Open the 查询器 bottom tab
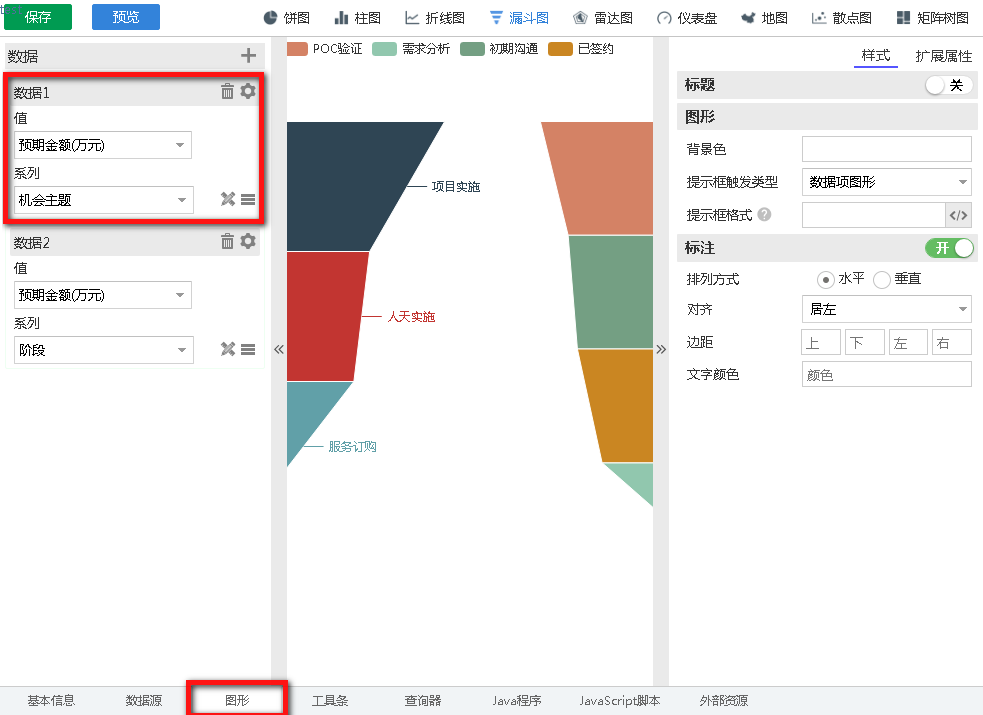 click(x=423, y=701)
